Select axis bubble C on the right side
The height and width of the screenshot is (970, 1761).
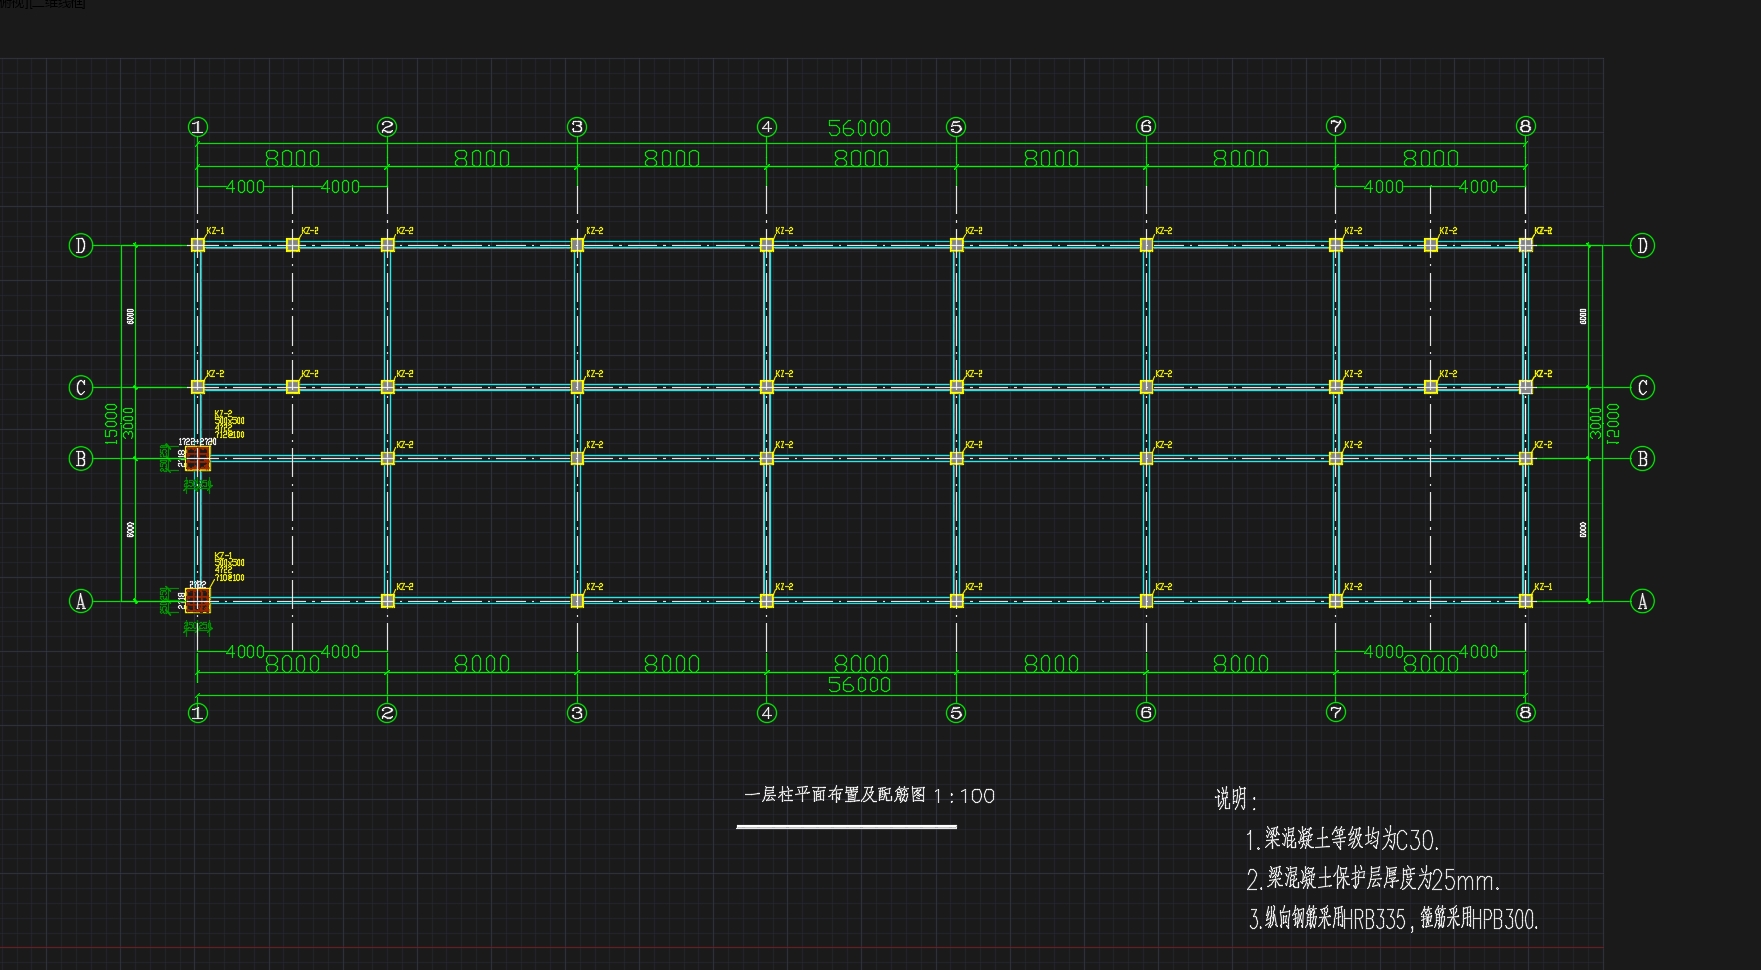pos(1642,387)
